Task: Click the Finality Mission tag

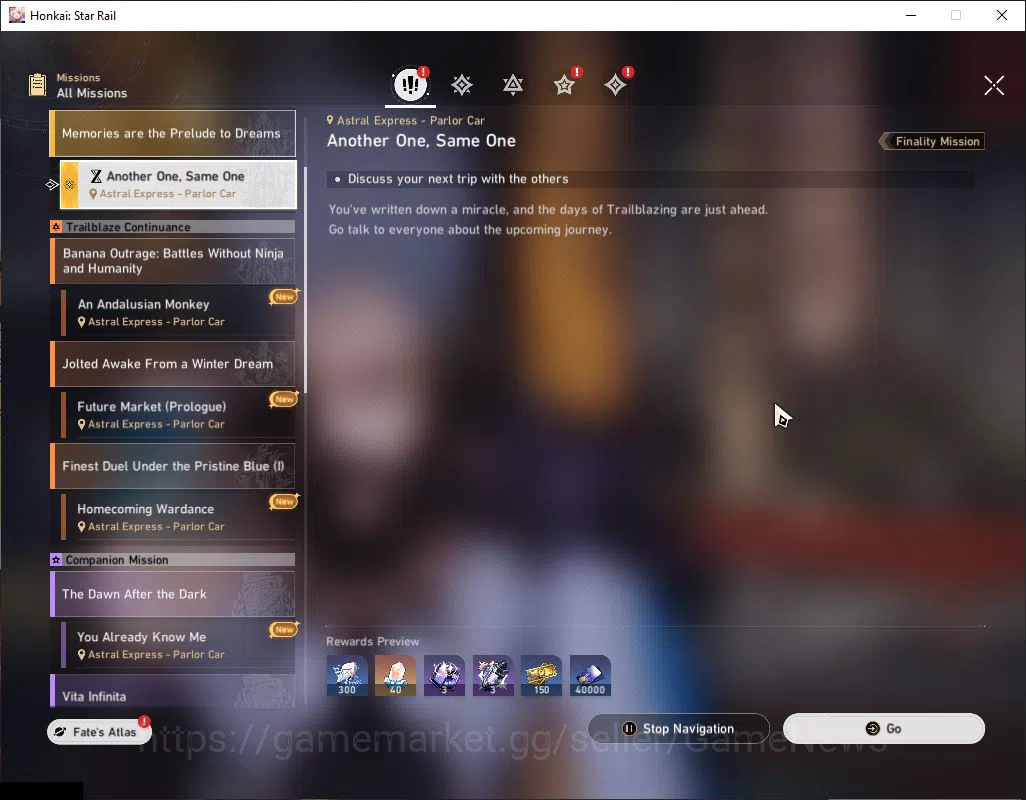Action: [x=932, y=141]
